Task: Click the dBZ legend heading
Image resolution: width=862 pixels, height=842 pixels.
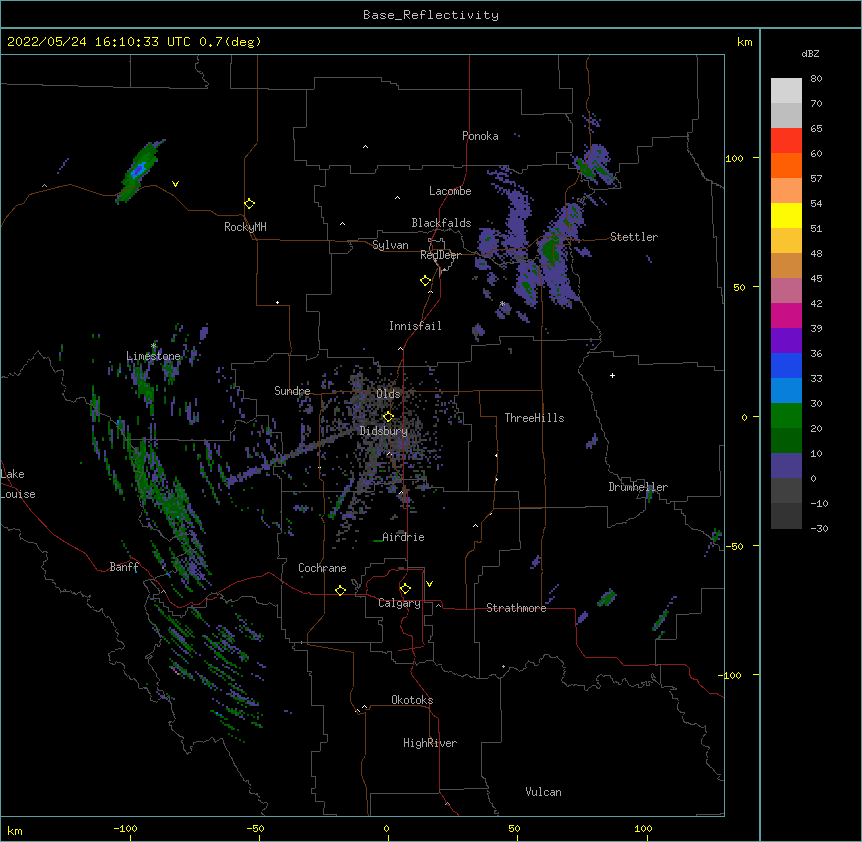Action: coord(810,54)
